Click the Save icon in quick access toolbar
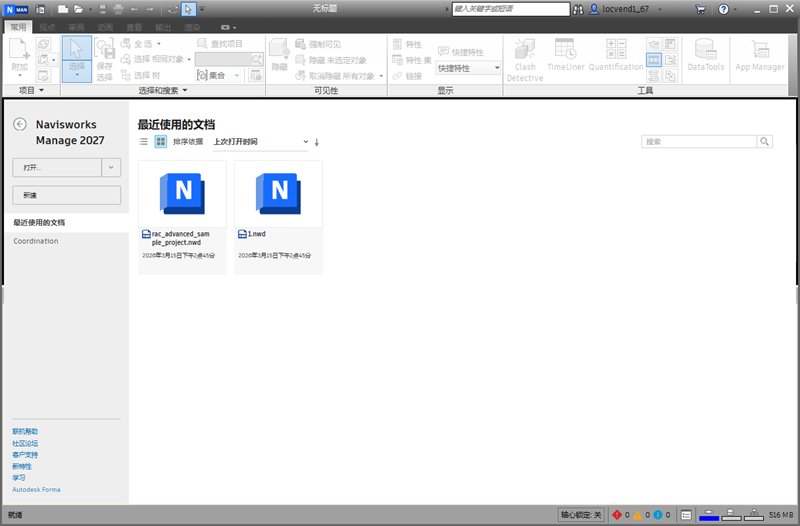 tap(103, 9)
